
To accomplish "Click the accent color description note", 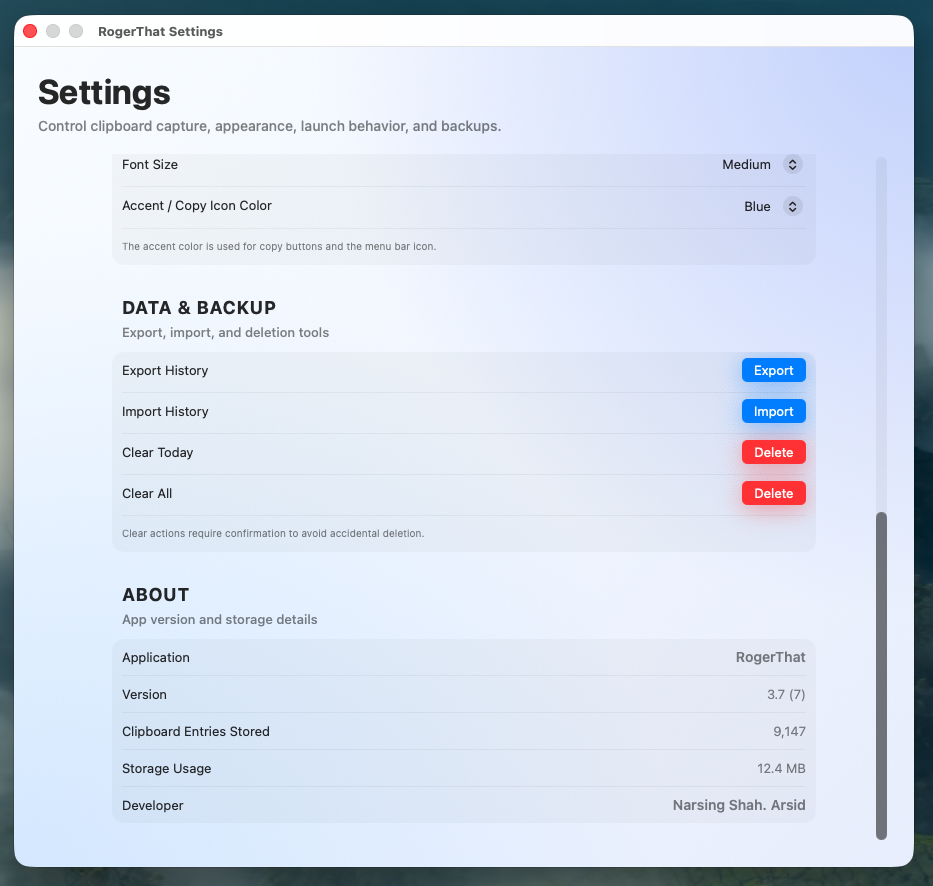I will 279,246.
